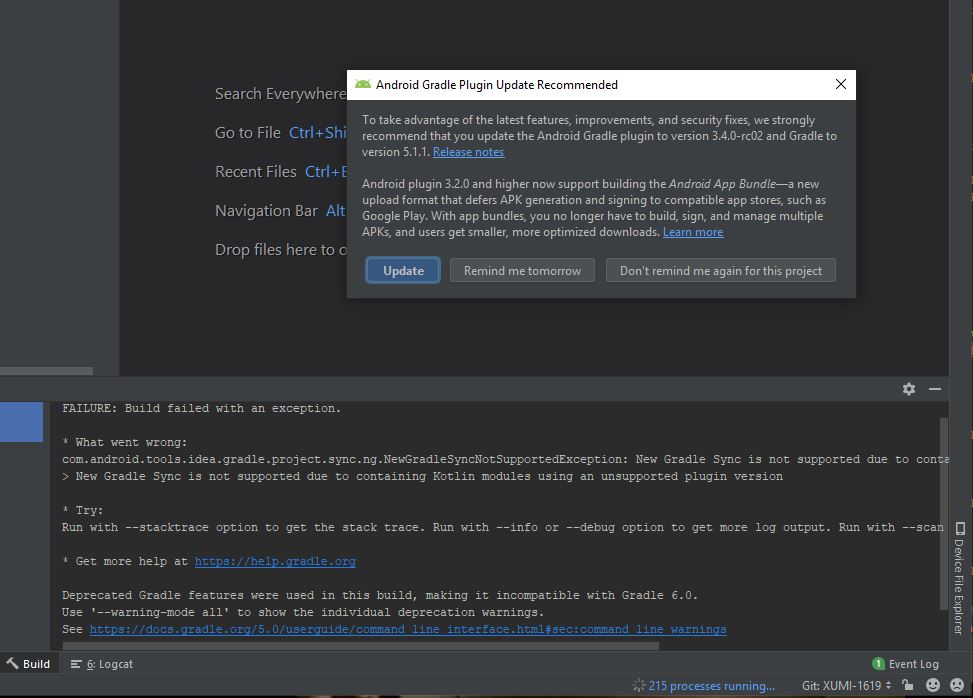Open the docs.gradle.org command line warnings link
The width and height of the screenshot is (973, 698).
click(407, 630)
